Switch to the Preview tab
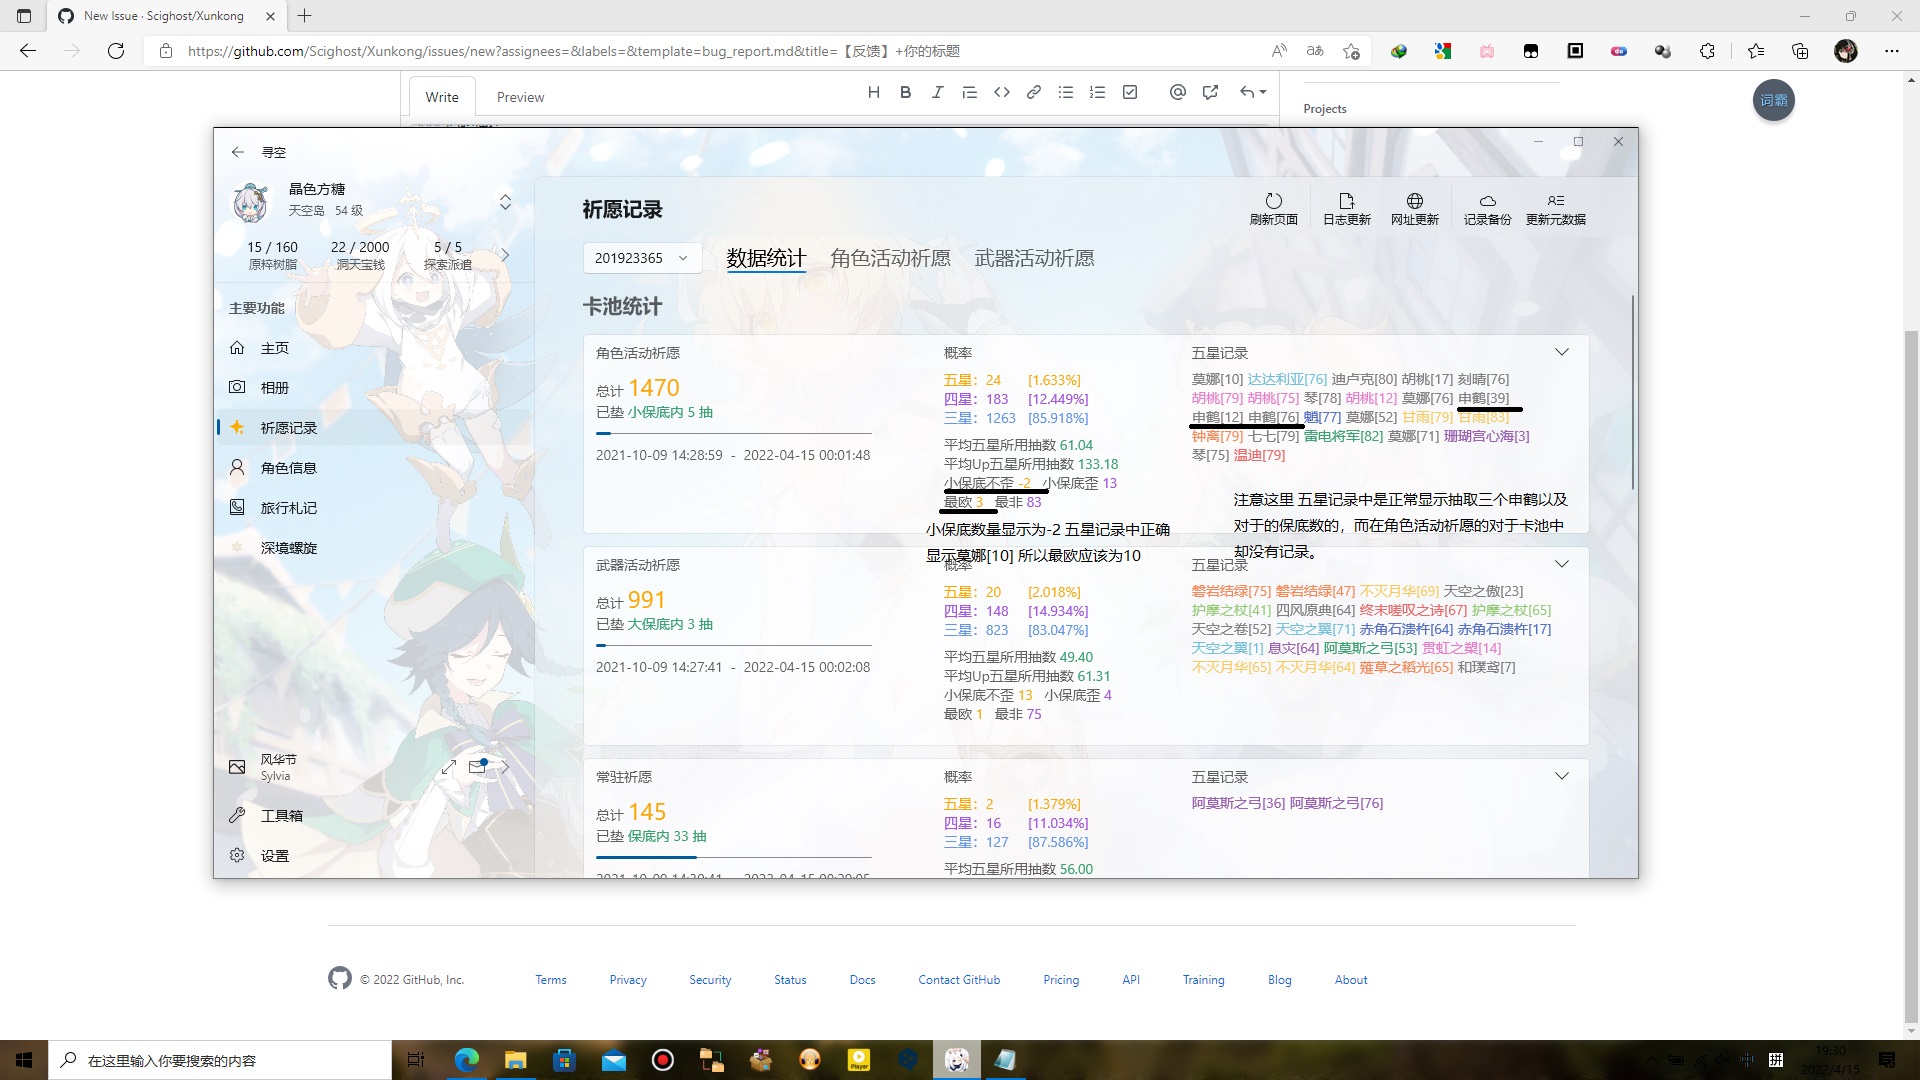 tap(519, 96)
